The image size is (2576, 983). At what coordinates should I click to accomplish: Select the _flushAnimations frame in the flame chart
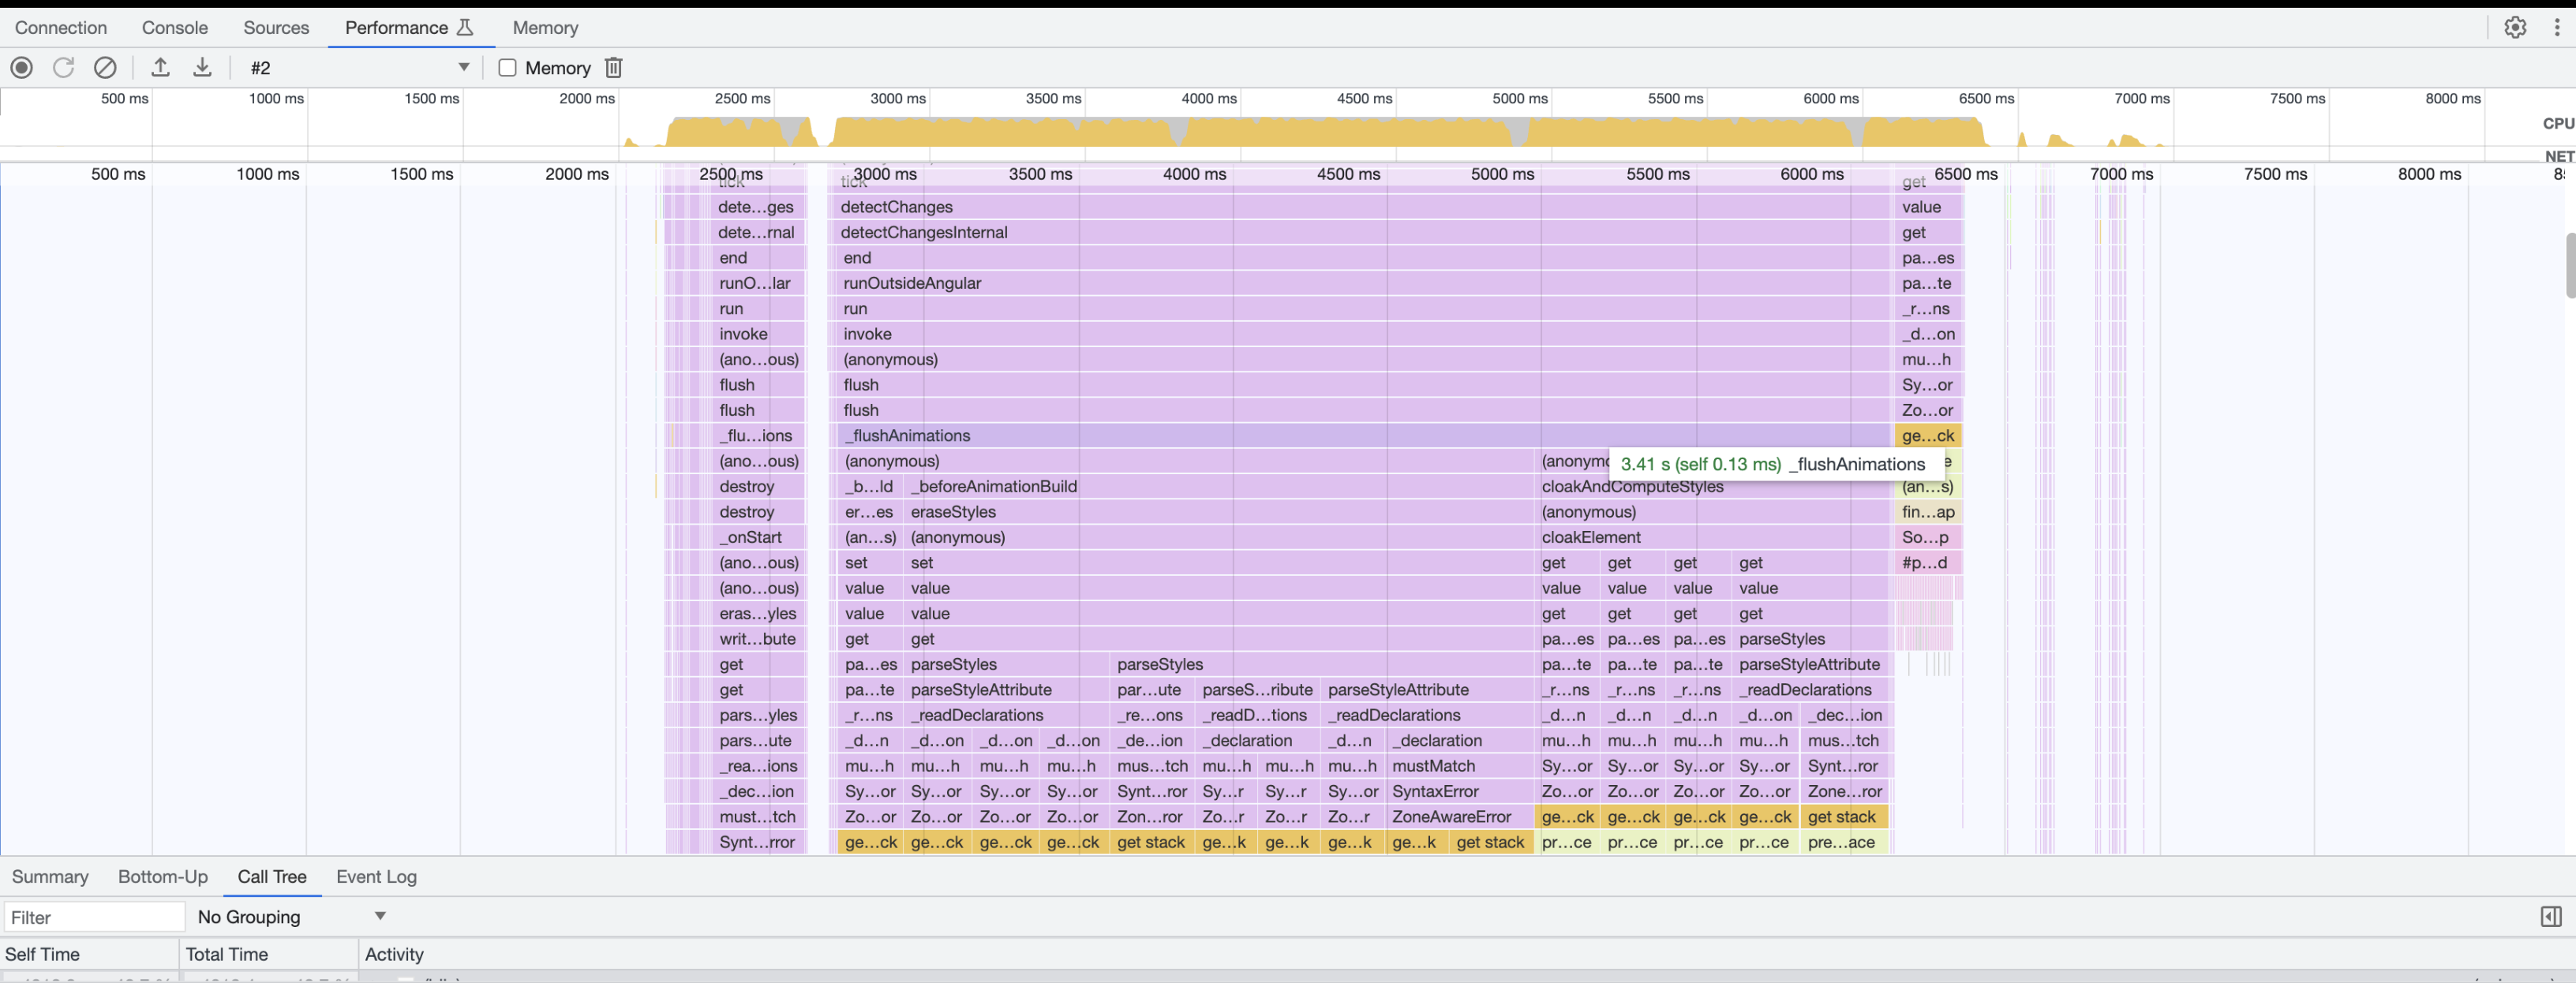pos(1000,435)
